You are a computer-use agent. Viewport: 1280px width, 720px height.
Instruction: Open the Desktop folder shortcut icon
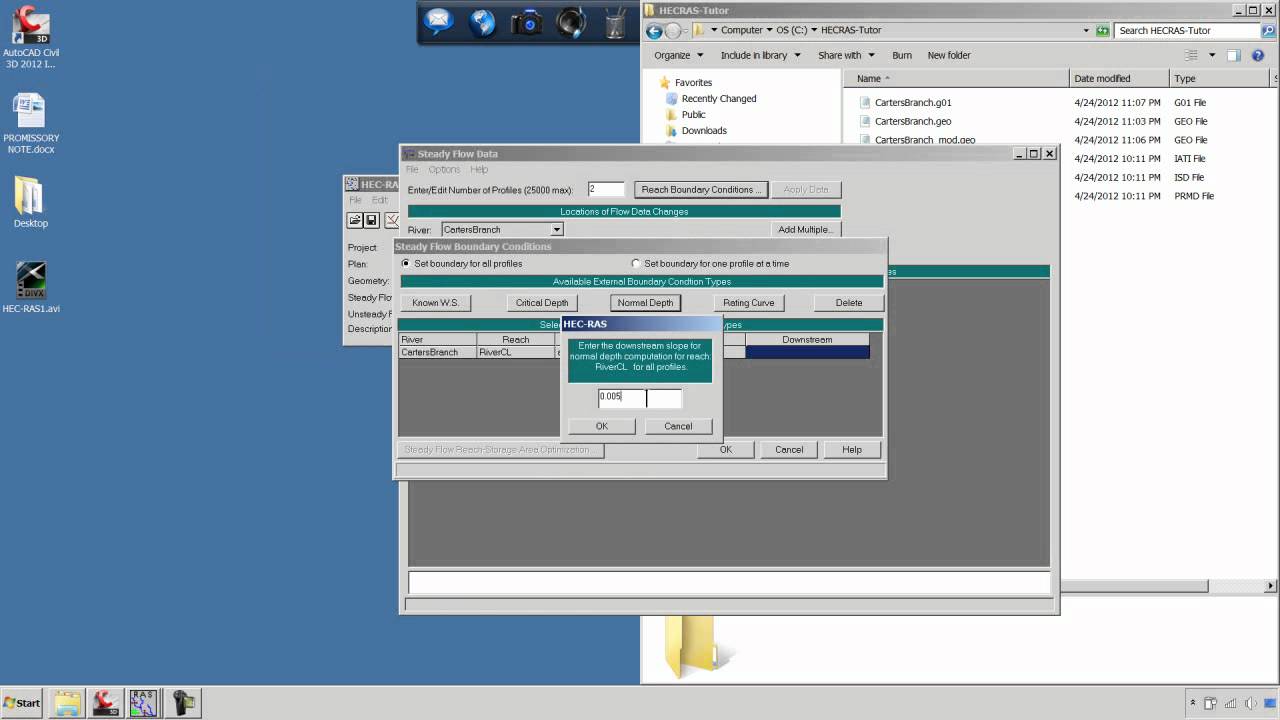[30, 202]
